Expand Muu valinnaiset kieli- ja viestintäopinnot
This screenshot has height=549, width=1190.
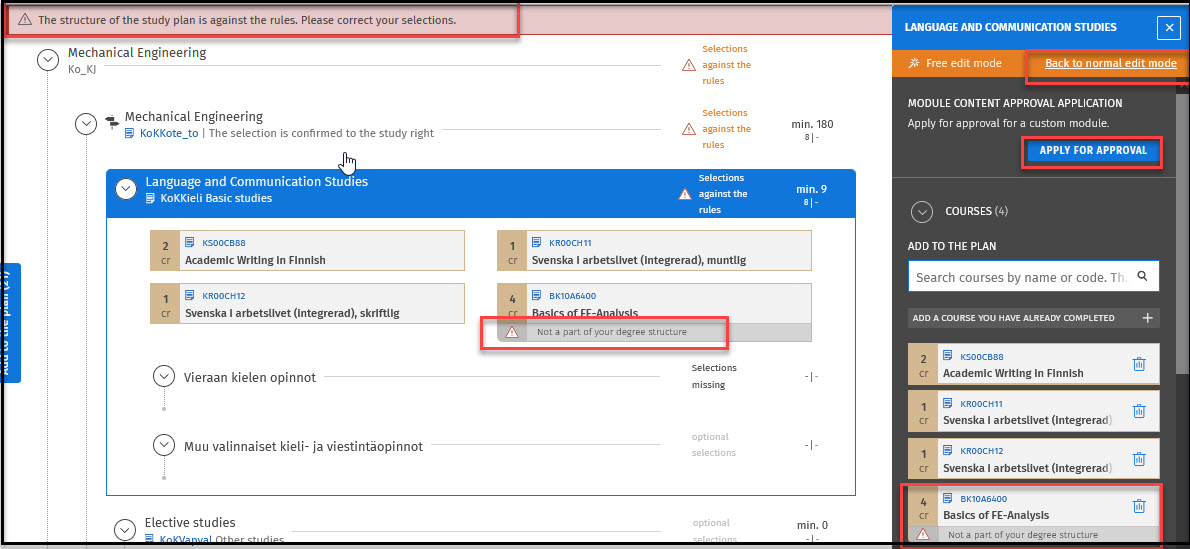coord(164,445)
